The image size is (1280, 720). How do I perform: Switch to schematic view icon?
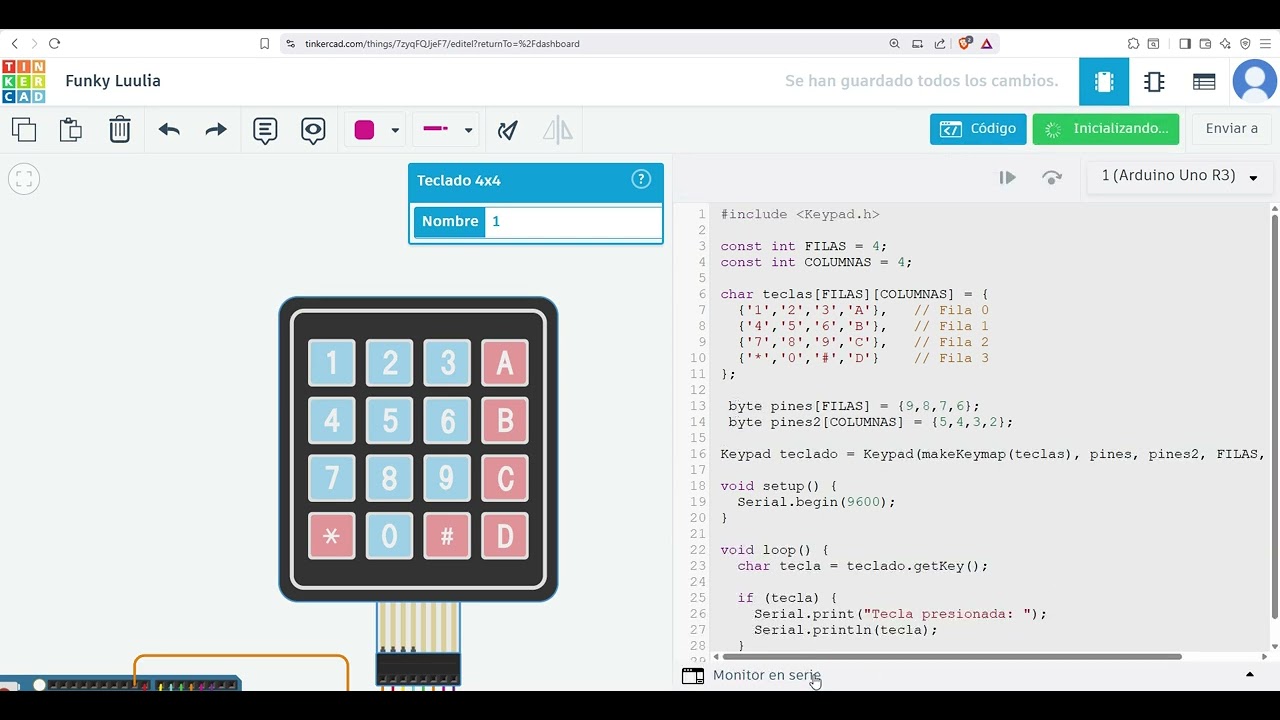(1154, 82)
